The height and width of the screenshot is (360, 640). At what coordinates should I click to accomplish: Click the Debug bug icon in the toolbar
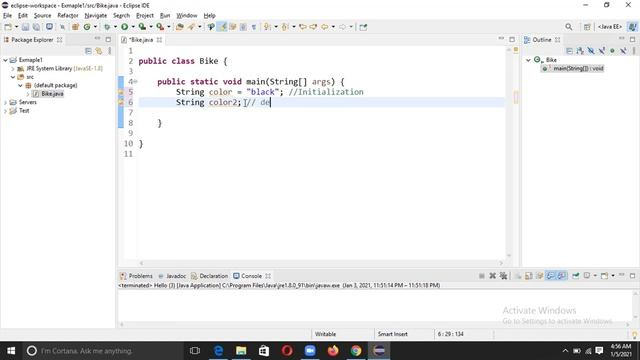107,27
